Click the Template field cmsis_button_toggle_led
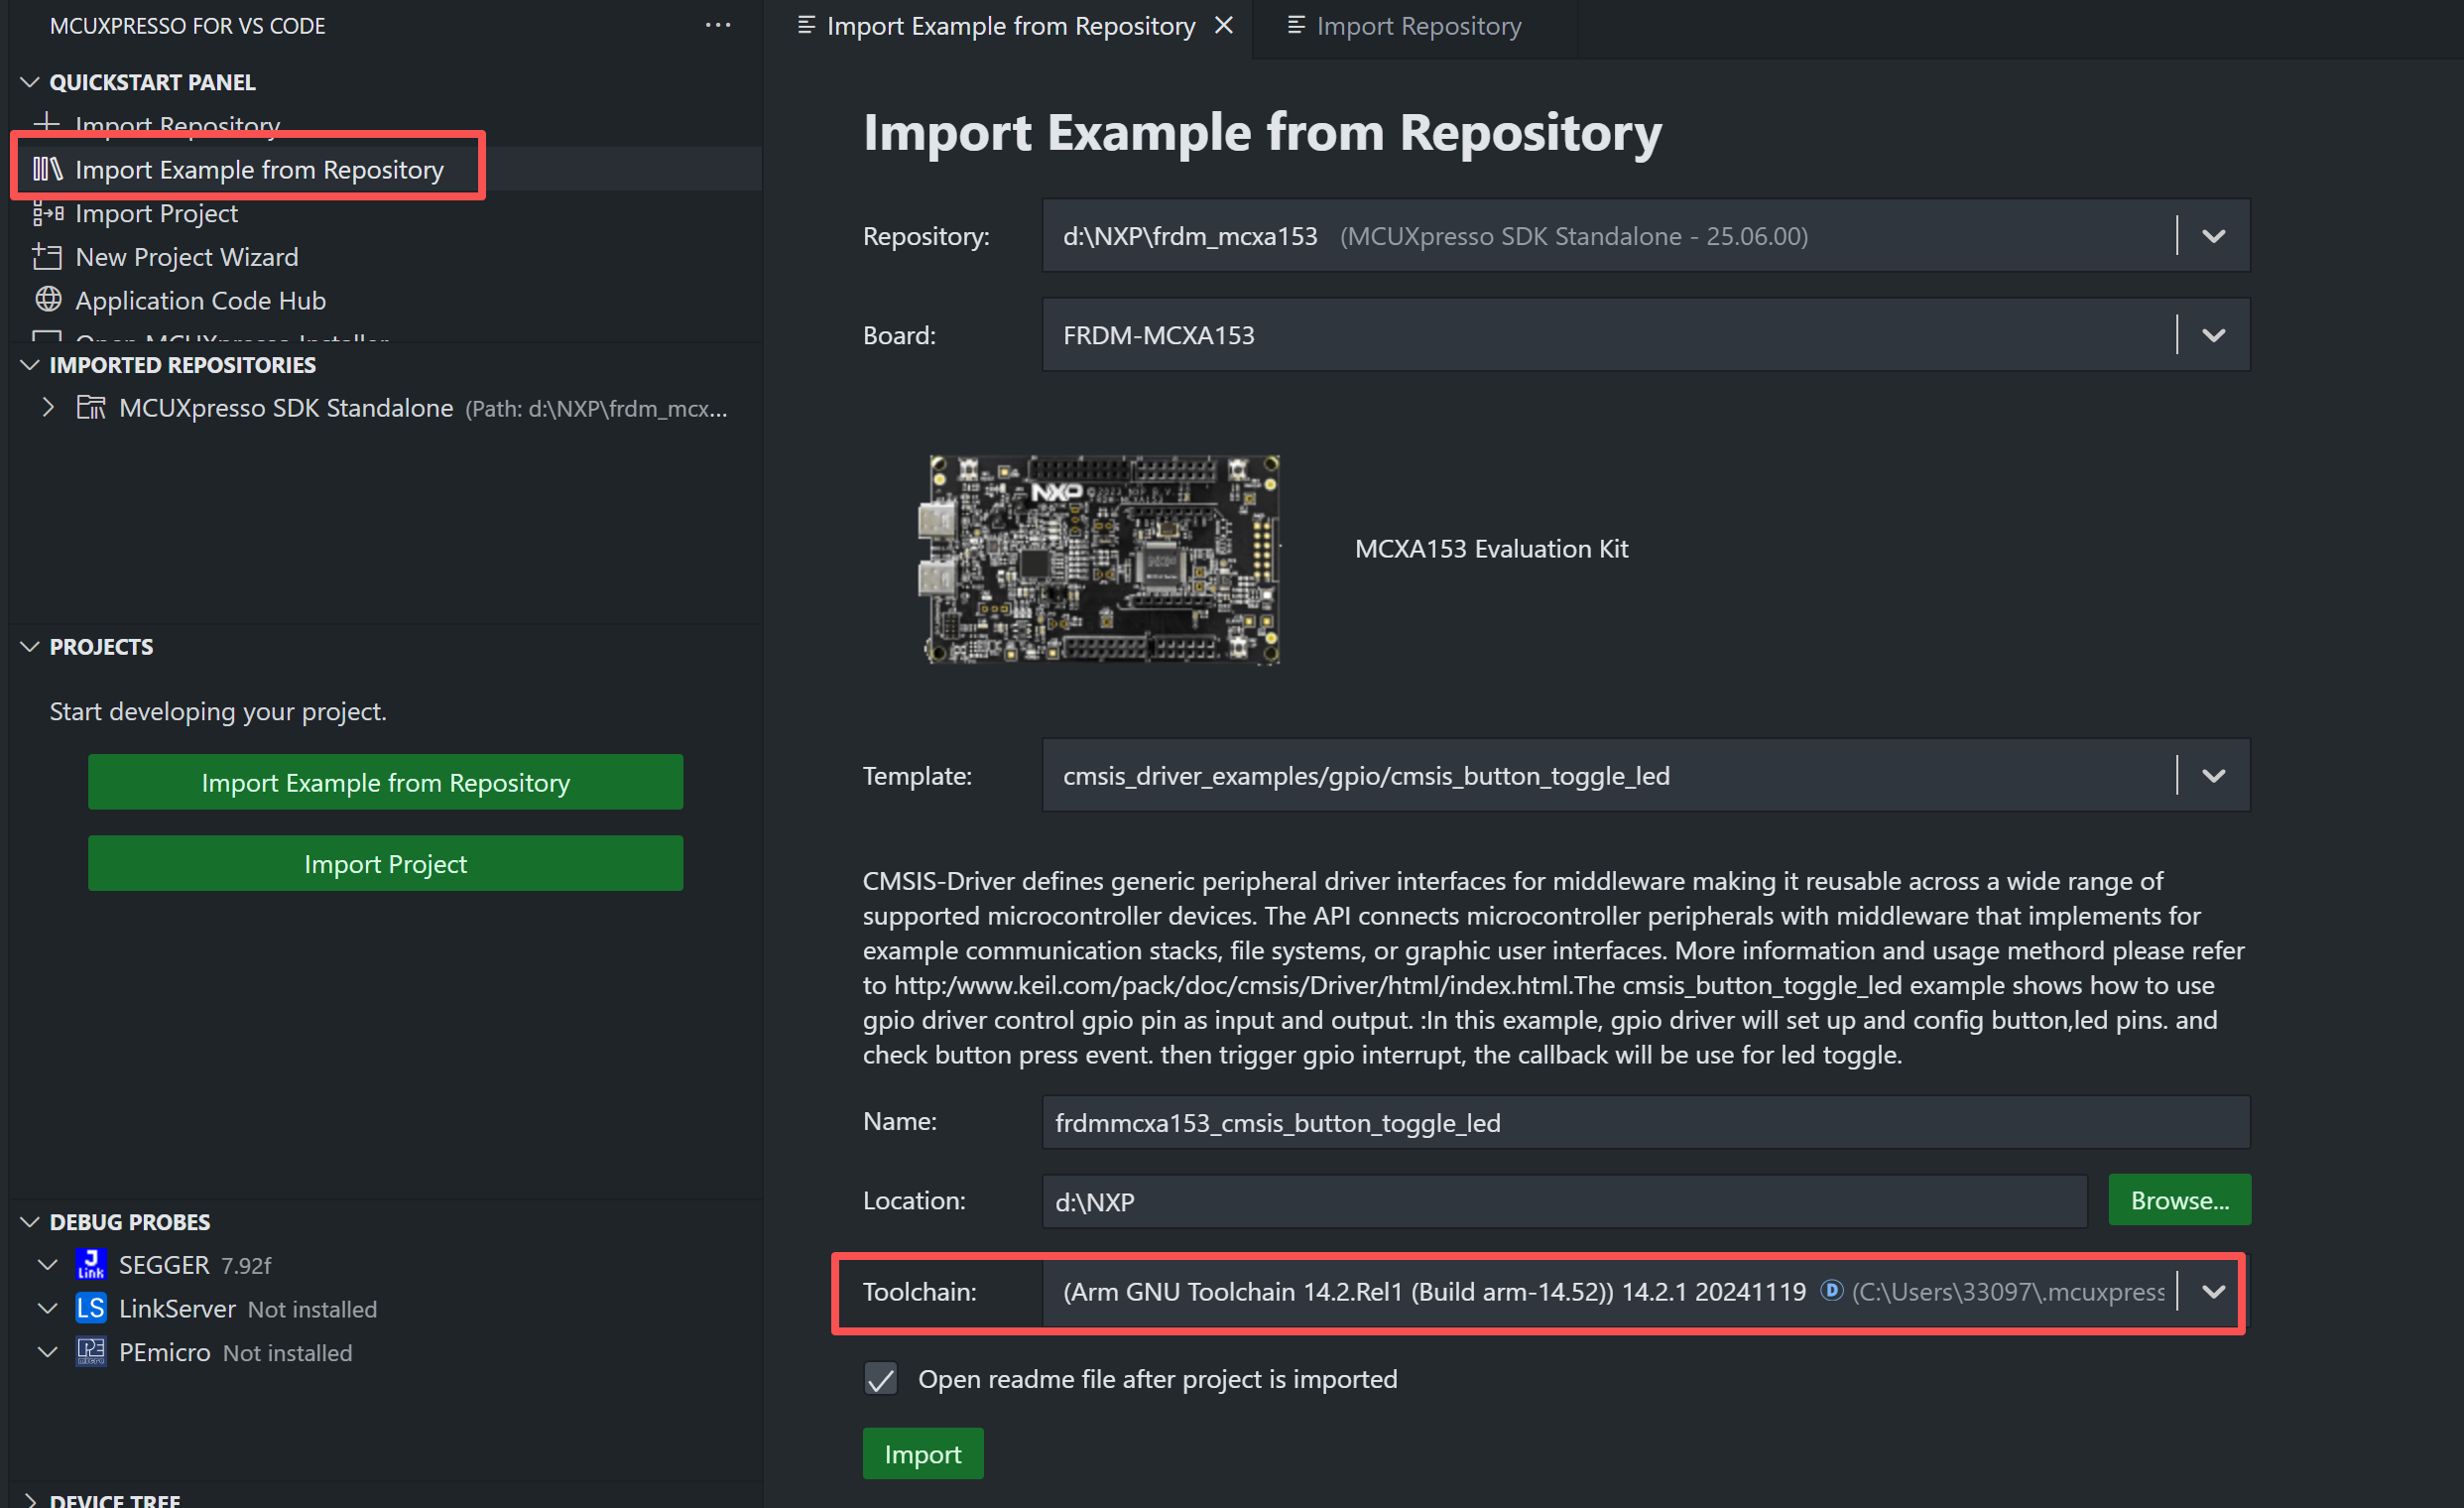The height and width of the screenshot is (1508, 2464). 1645,776
